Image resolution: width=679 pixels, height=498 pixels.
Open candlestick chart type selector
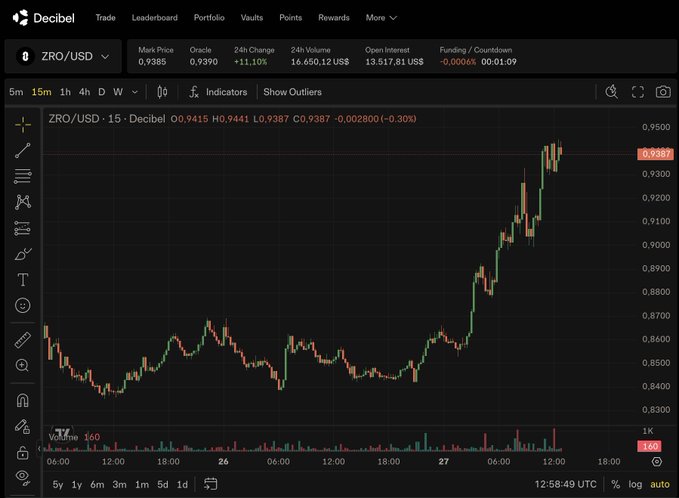(x=162, y=92)
